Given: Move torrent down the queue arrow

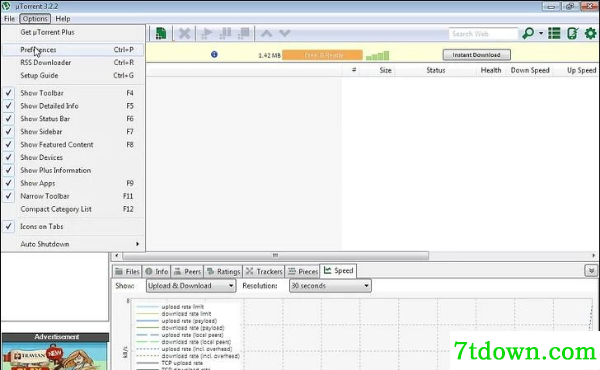Looking at the screenshot, I should tap(285, 34).
